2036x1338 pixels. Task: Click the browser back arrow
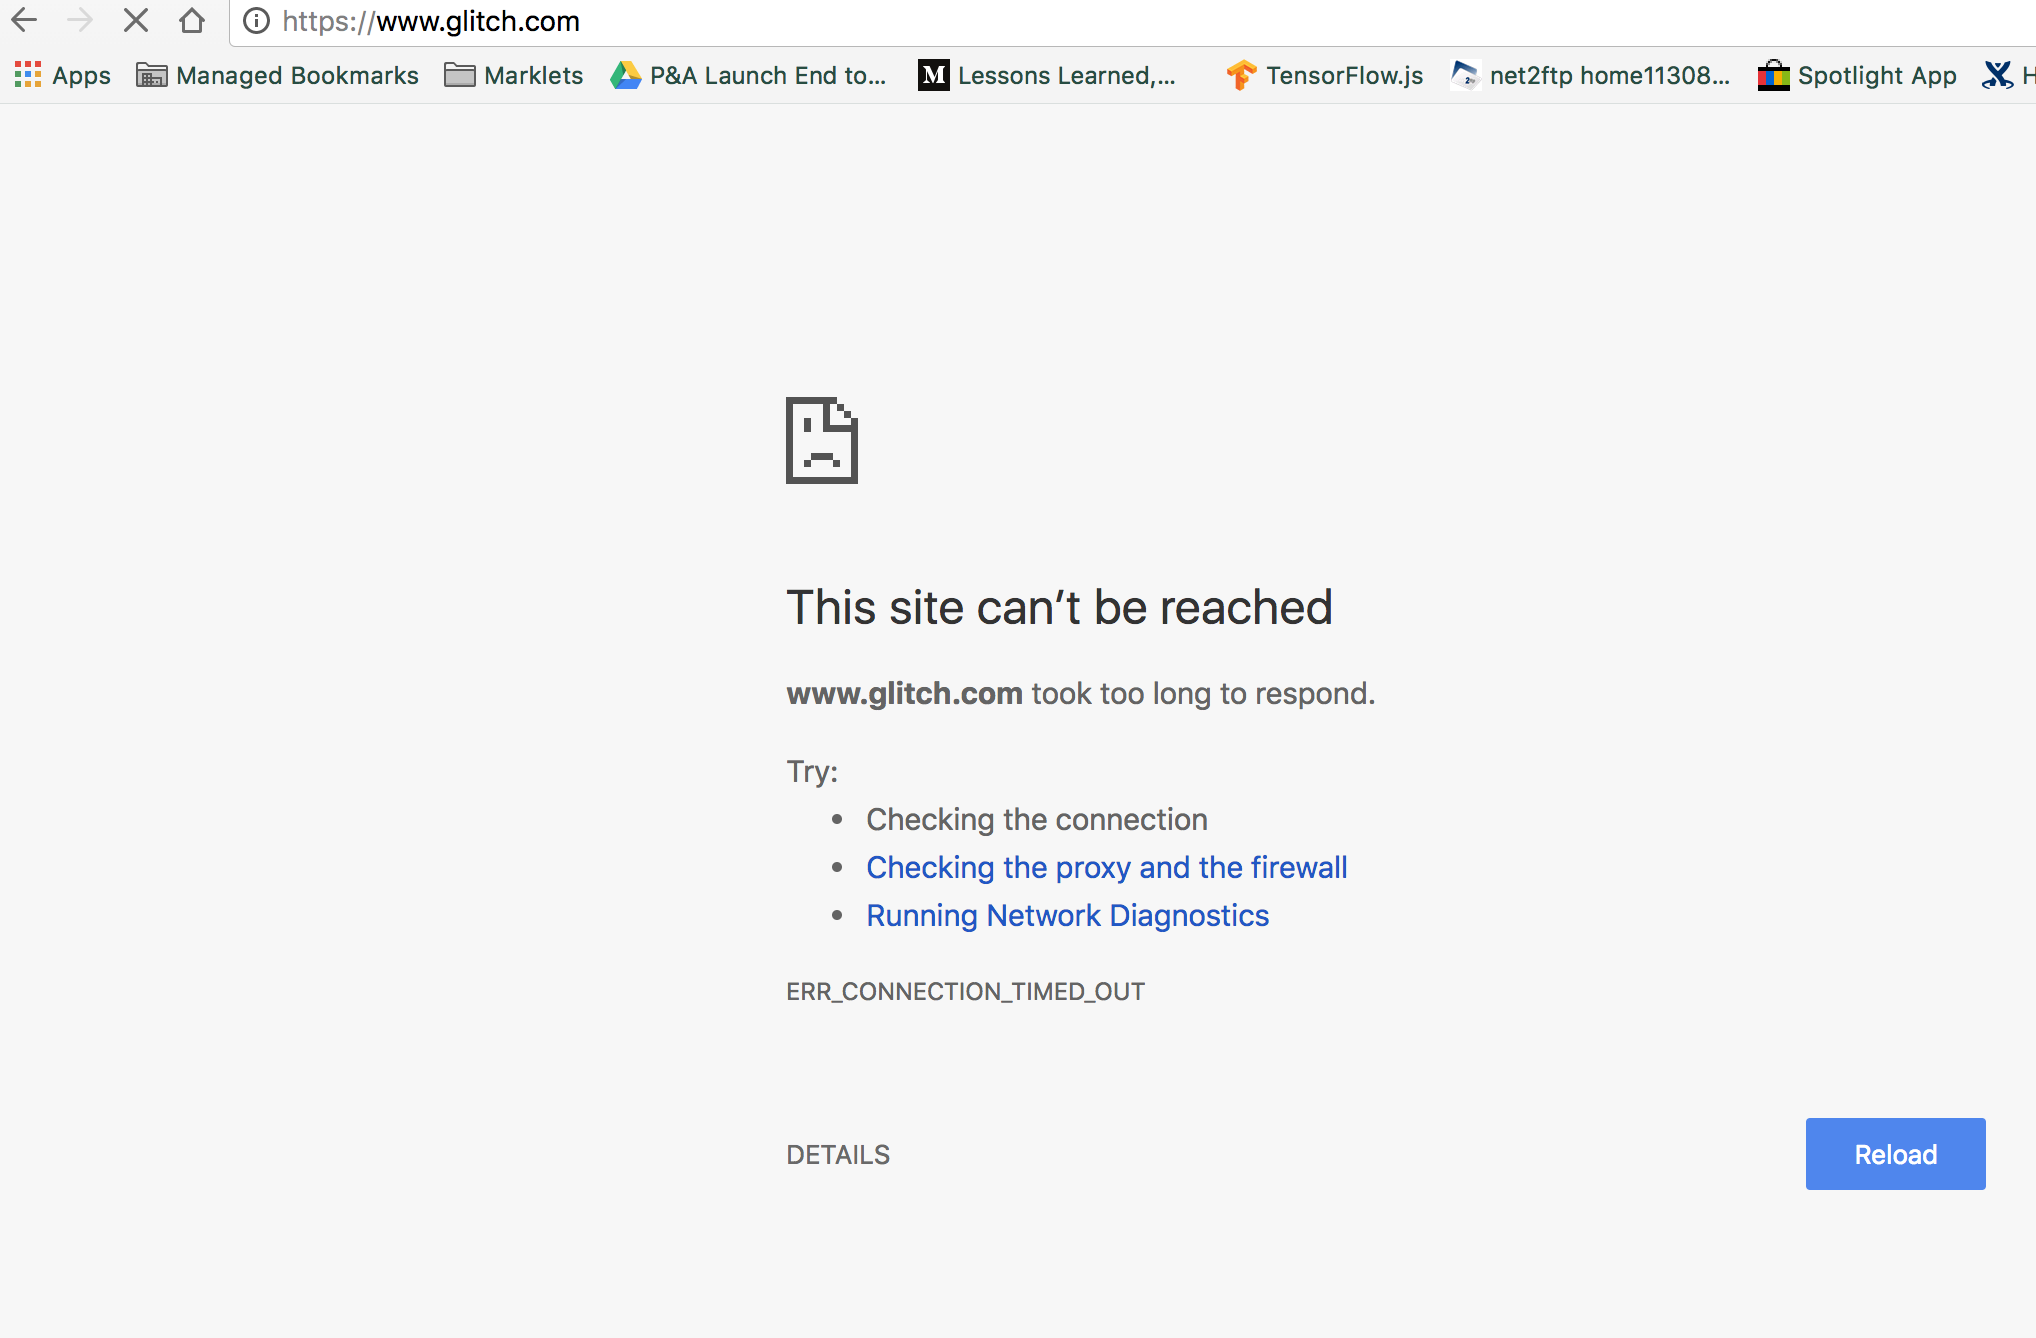click(x=24, y=20)
